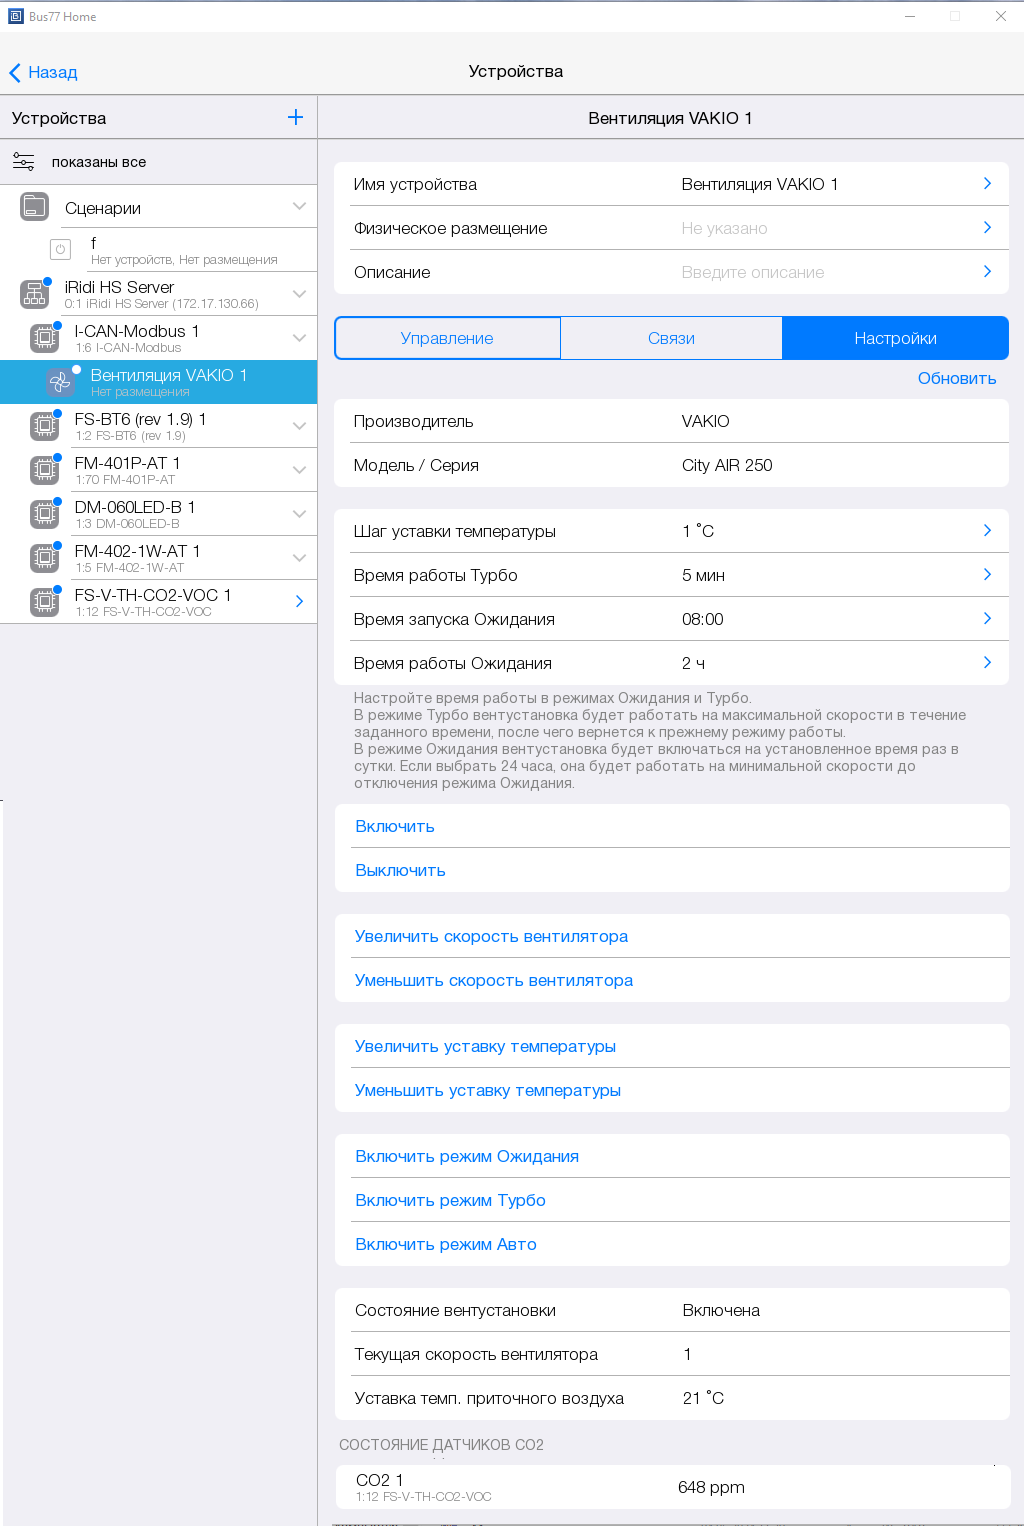This screenshot has height=1526, width=1024.
Task: Click the fan icon of Вентиляция VAKIO 1
Action: [x=60, y=382]
